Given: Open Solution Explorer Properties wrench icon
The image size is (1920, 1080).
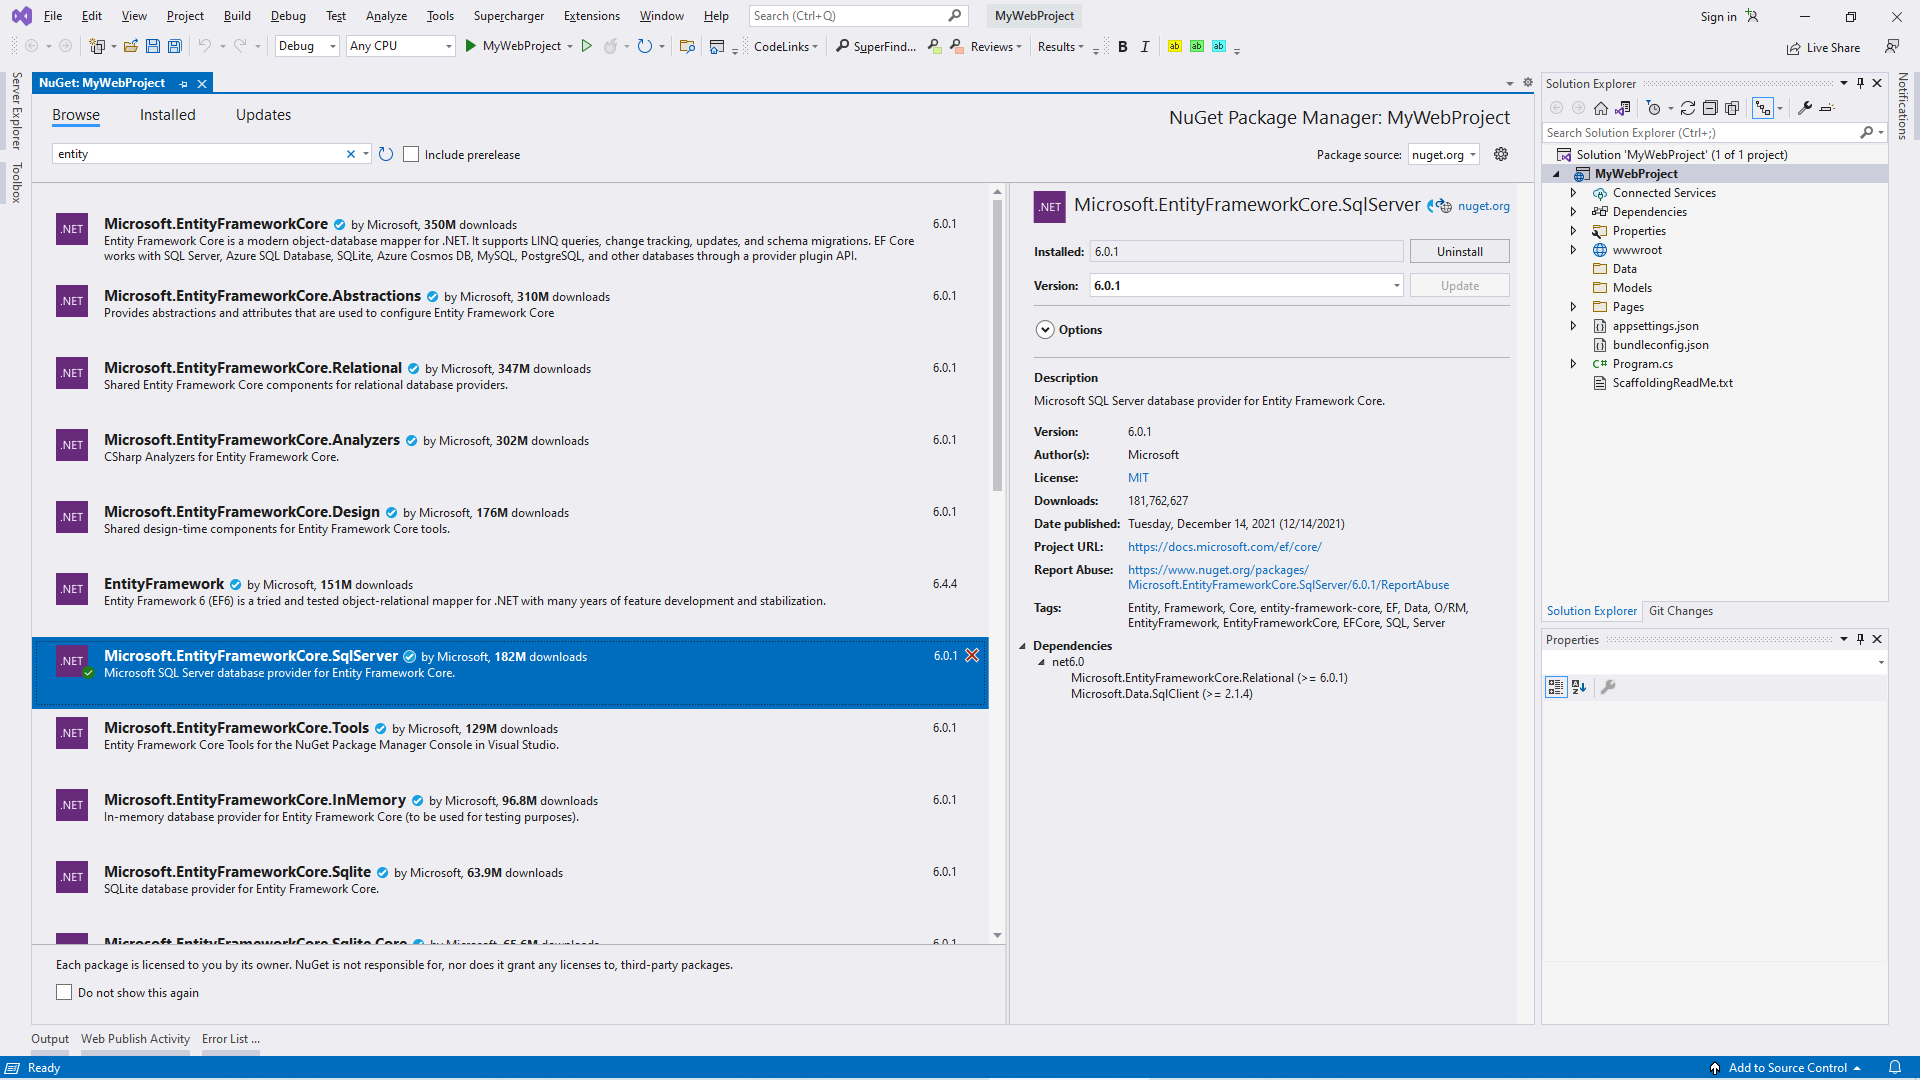Looking at the screenshot, I should click(1805, 108).
